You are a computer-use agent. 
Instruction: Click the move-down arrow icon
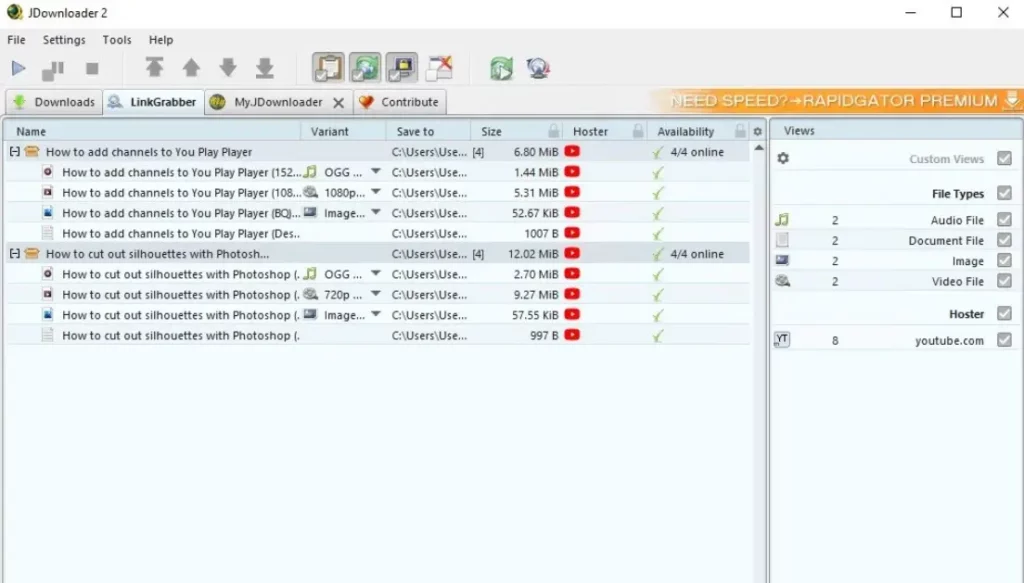pos(228,68)
